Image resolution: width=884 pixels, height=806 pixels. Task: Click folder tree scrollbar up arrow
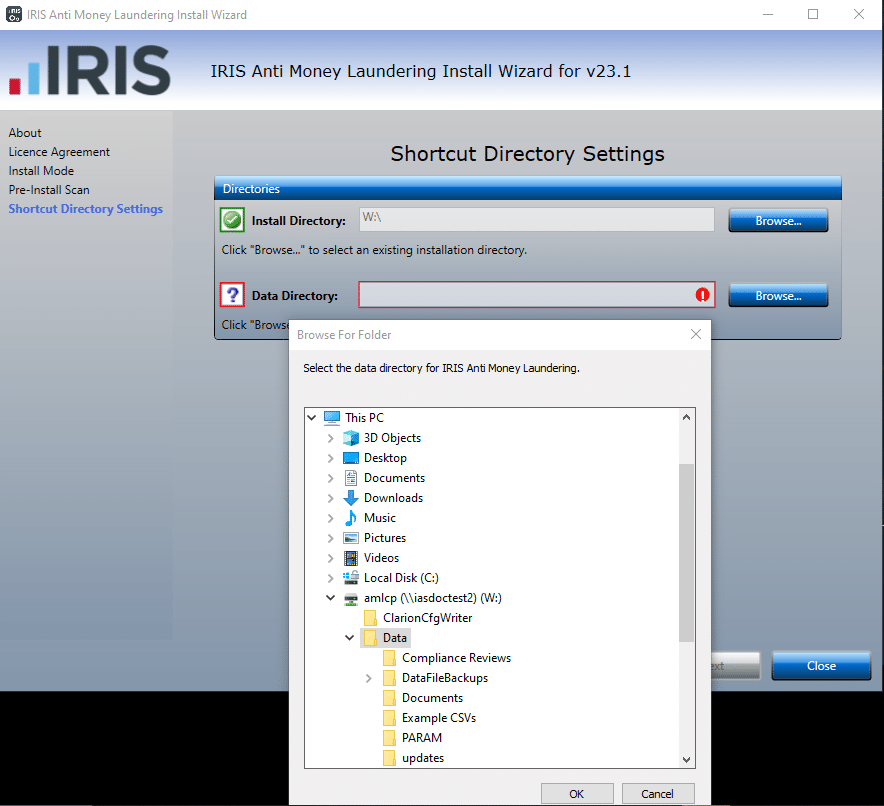tap(686, 417)
